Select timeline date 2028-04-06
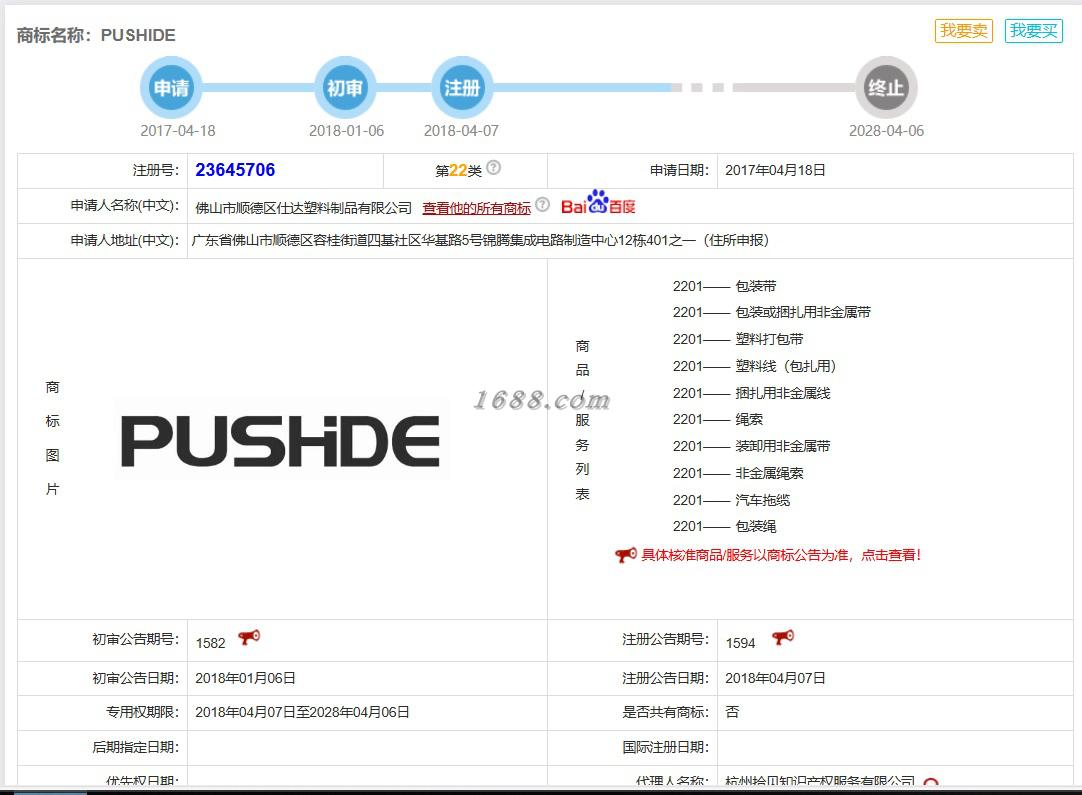The image size is (1082, 795). tap(886, 130)
